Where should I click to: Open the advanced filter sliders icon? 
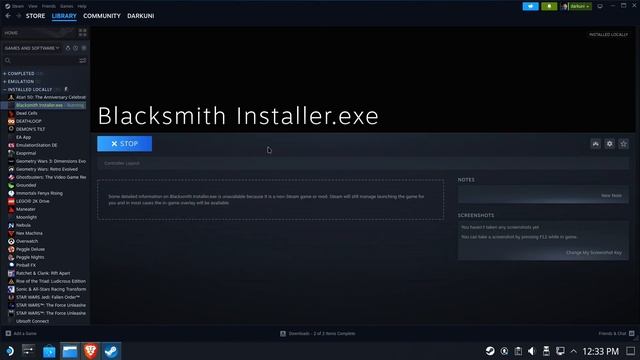[82, 60]
